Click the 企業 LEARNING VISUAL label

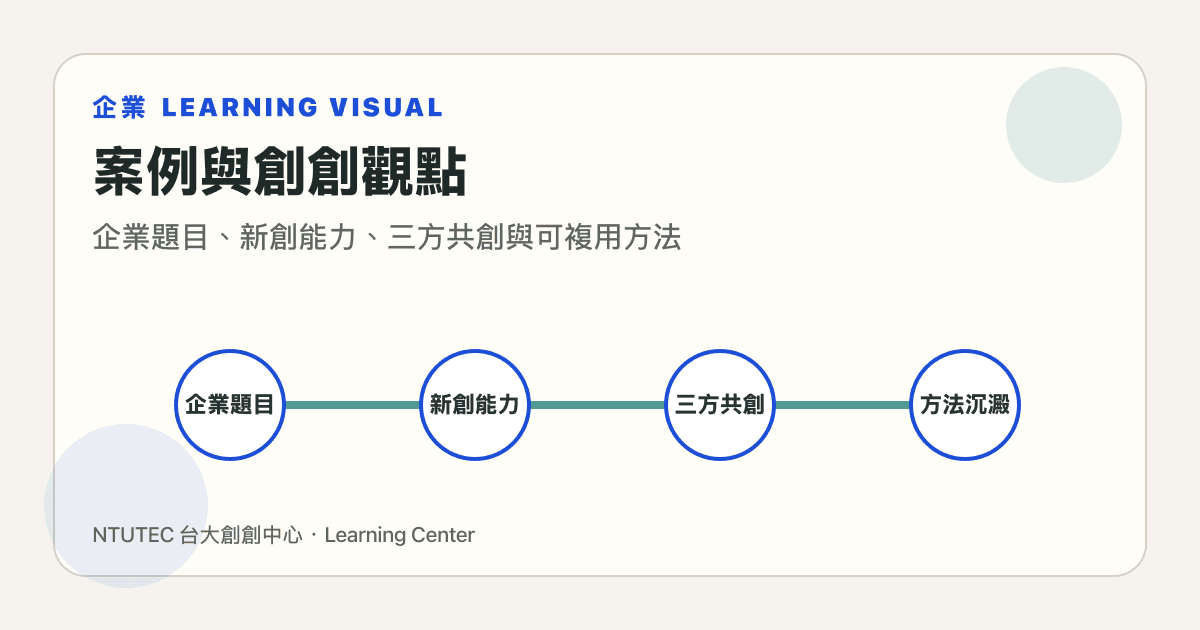click(x=267, y=107)
